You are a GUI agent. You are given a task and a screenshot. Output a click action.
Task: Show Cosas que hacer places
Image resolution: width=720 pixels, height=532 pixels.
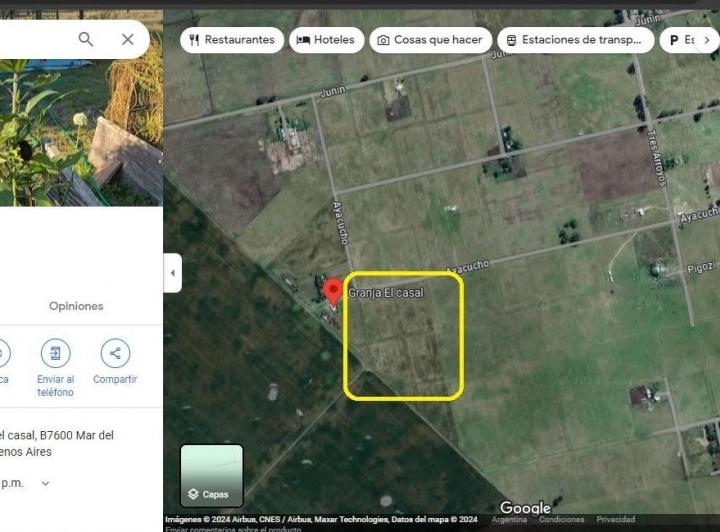[x=430, y=40]
